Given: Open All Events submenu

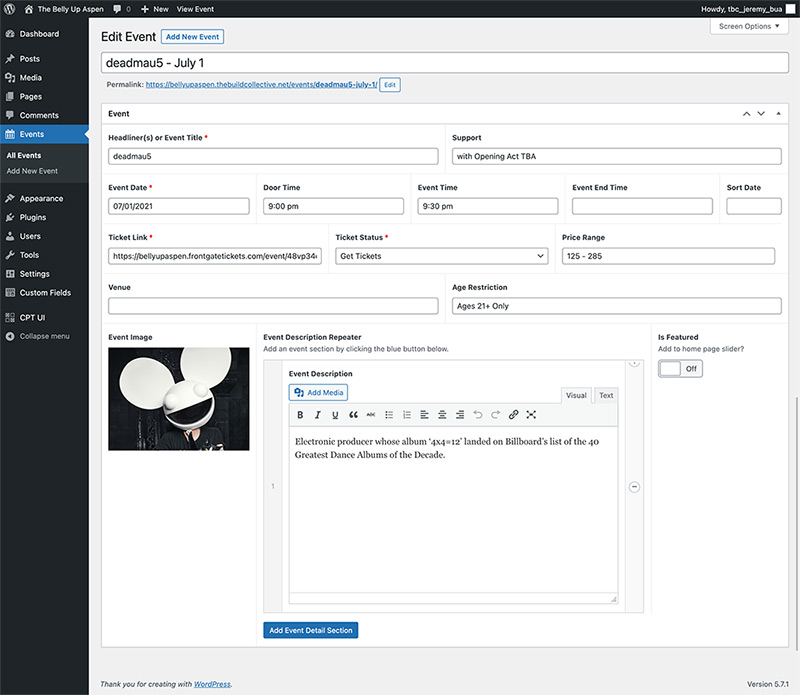Looking at the screenshot, I should click(24, 155).
